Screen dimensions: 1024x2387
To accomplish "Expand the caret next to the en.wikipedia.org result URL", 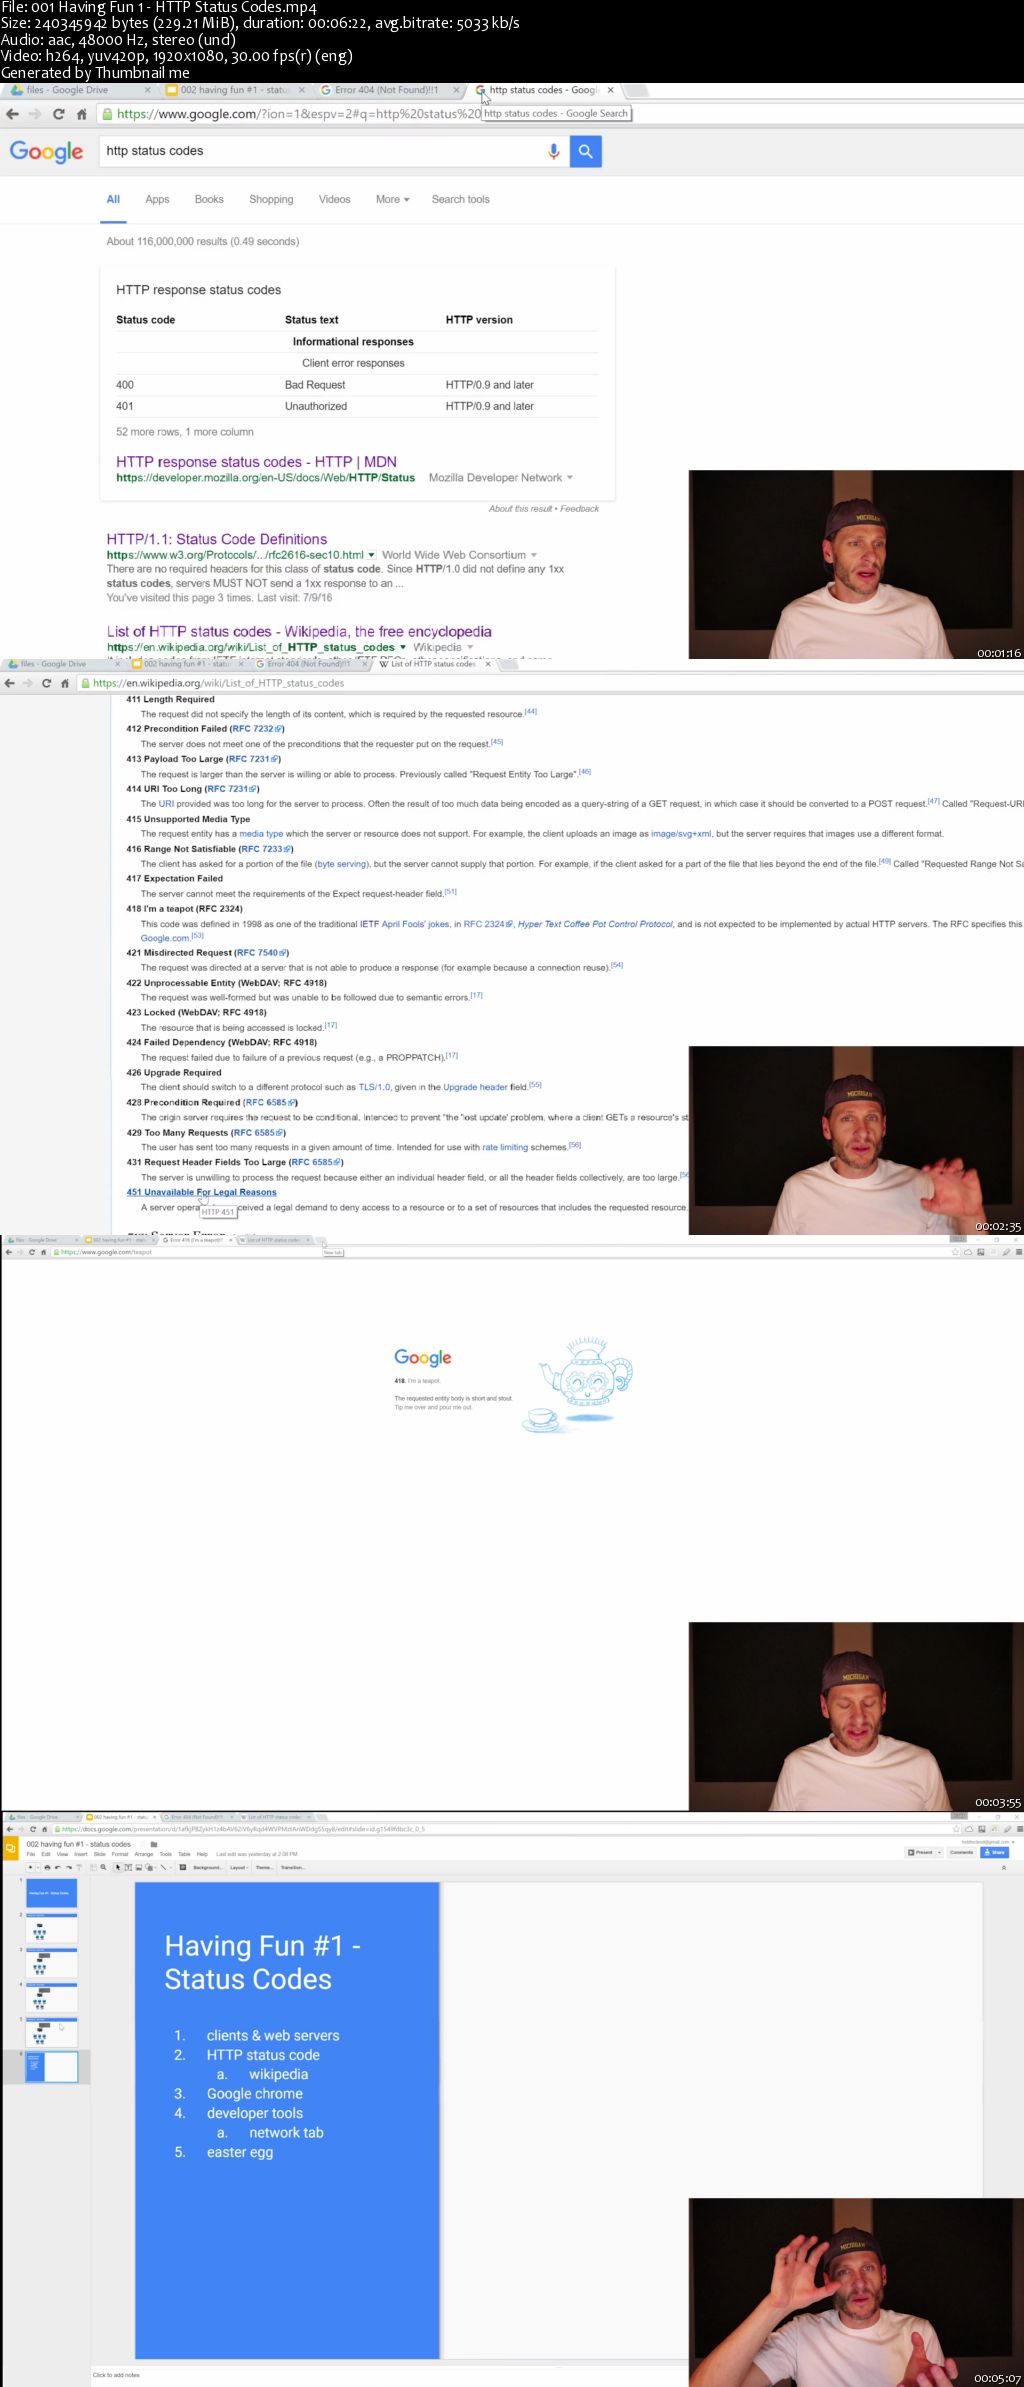I will (x=403, y=647).
